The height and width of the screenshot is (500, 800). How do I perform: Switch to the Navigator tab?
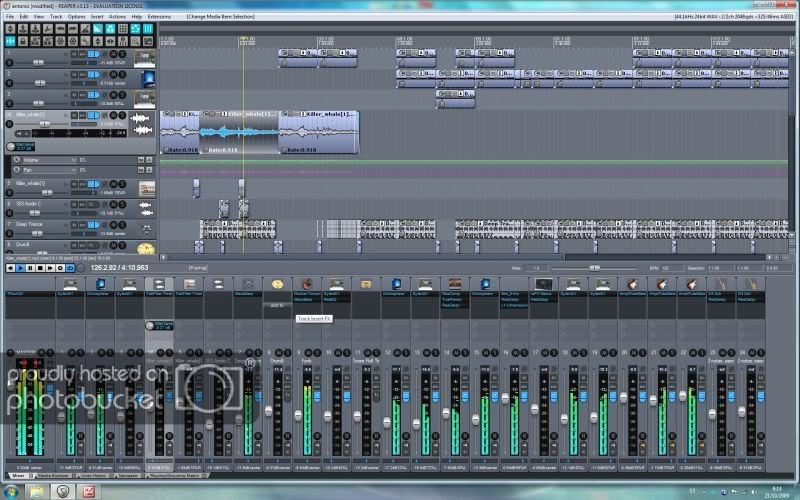128,476
